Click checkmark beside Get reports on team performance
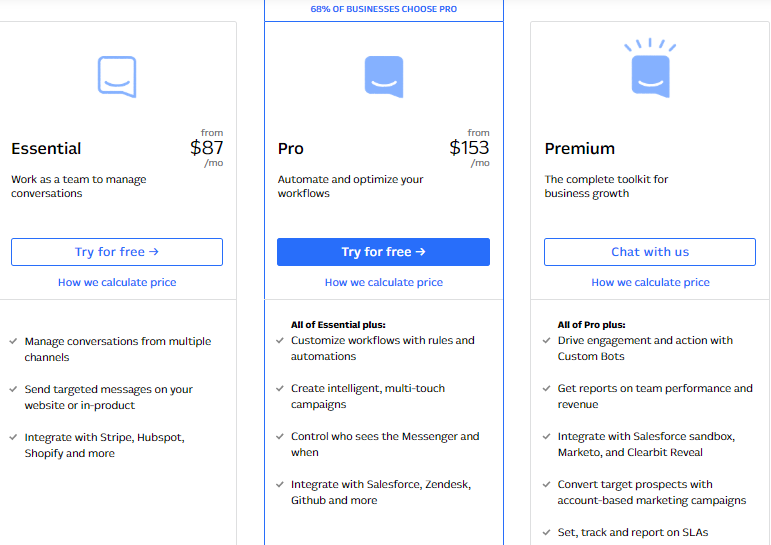 (546, 389)
